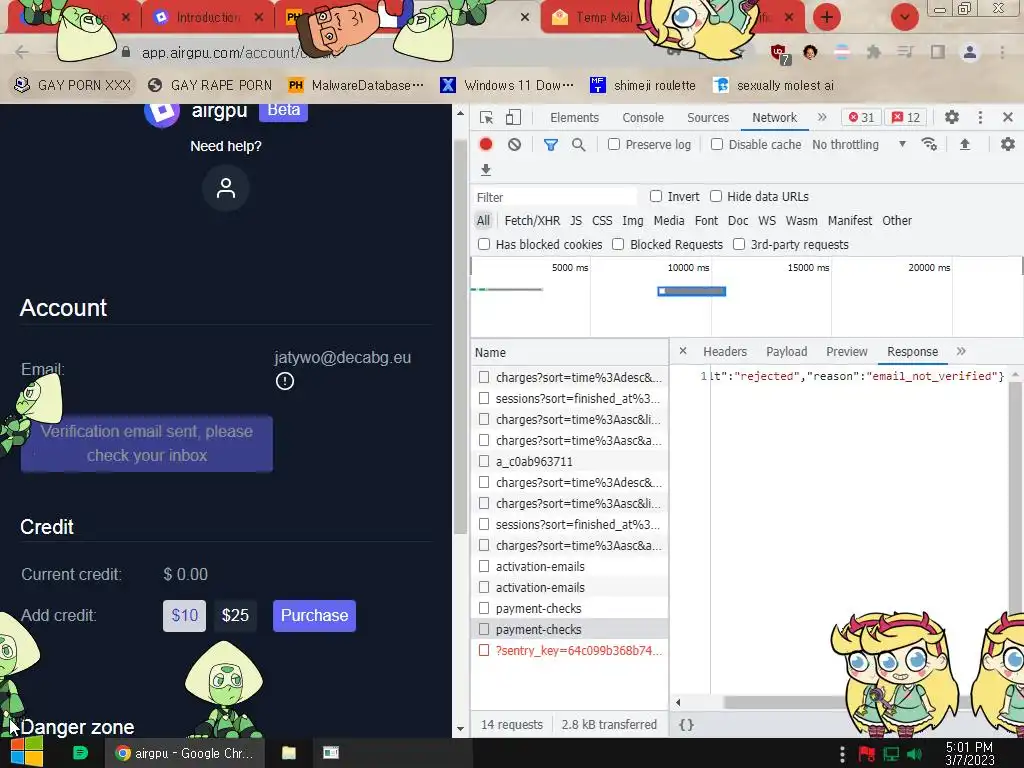Filter requests by Fetch/XHR type
The width and height of the screenshot is (1024, 768).
tap(532, 221)
